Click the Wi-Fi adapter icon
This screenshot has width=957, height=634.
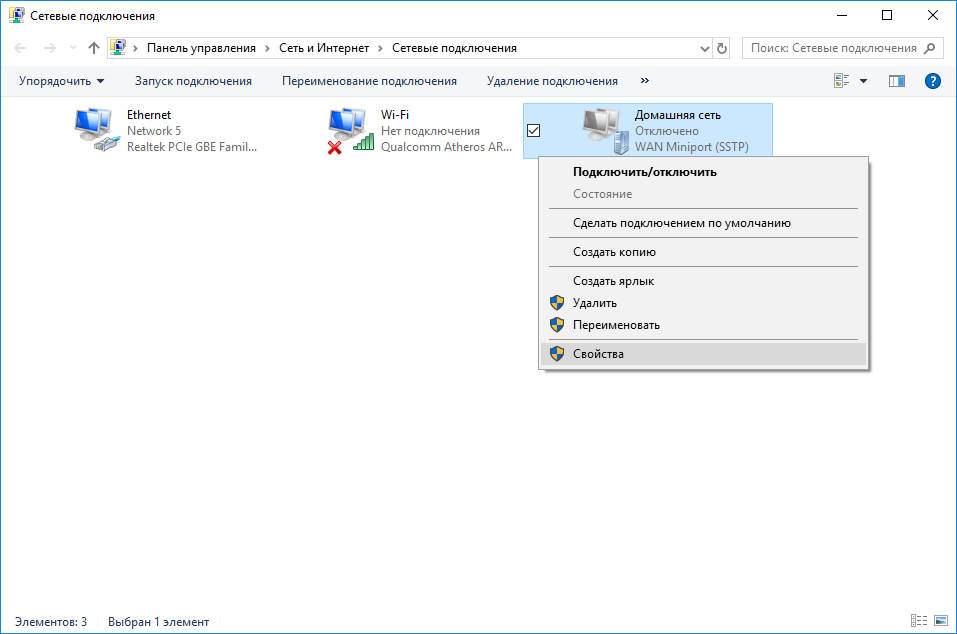pos(350,130)
